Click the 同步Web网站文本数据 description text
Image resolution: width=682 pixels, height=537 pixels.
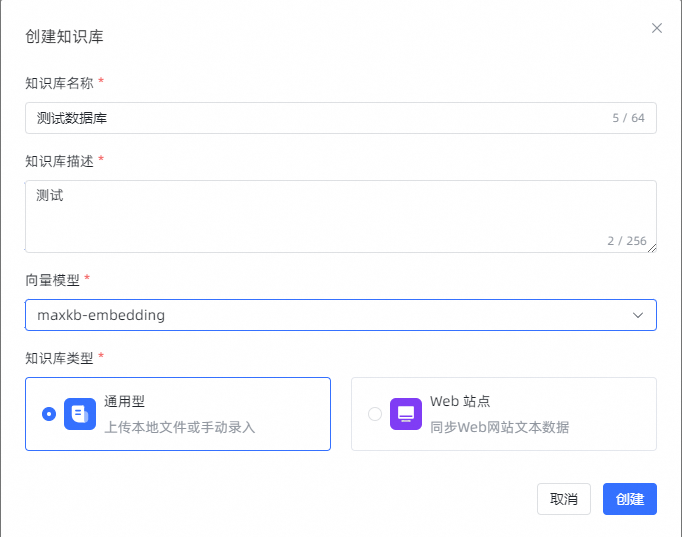pos(499,427)
